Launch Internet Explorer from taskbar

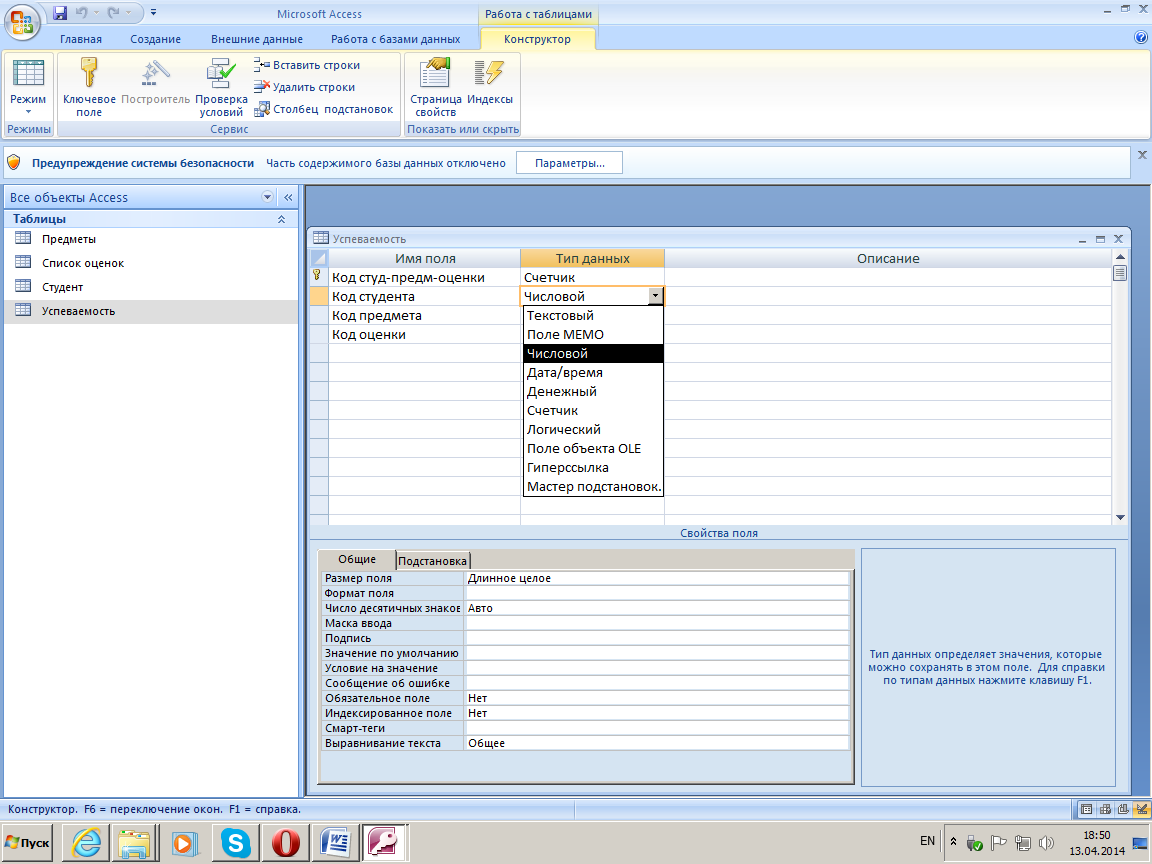[87, 842]
